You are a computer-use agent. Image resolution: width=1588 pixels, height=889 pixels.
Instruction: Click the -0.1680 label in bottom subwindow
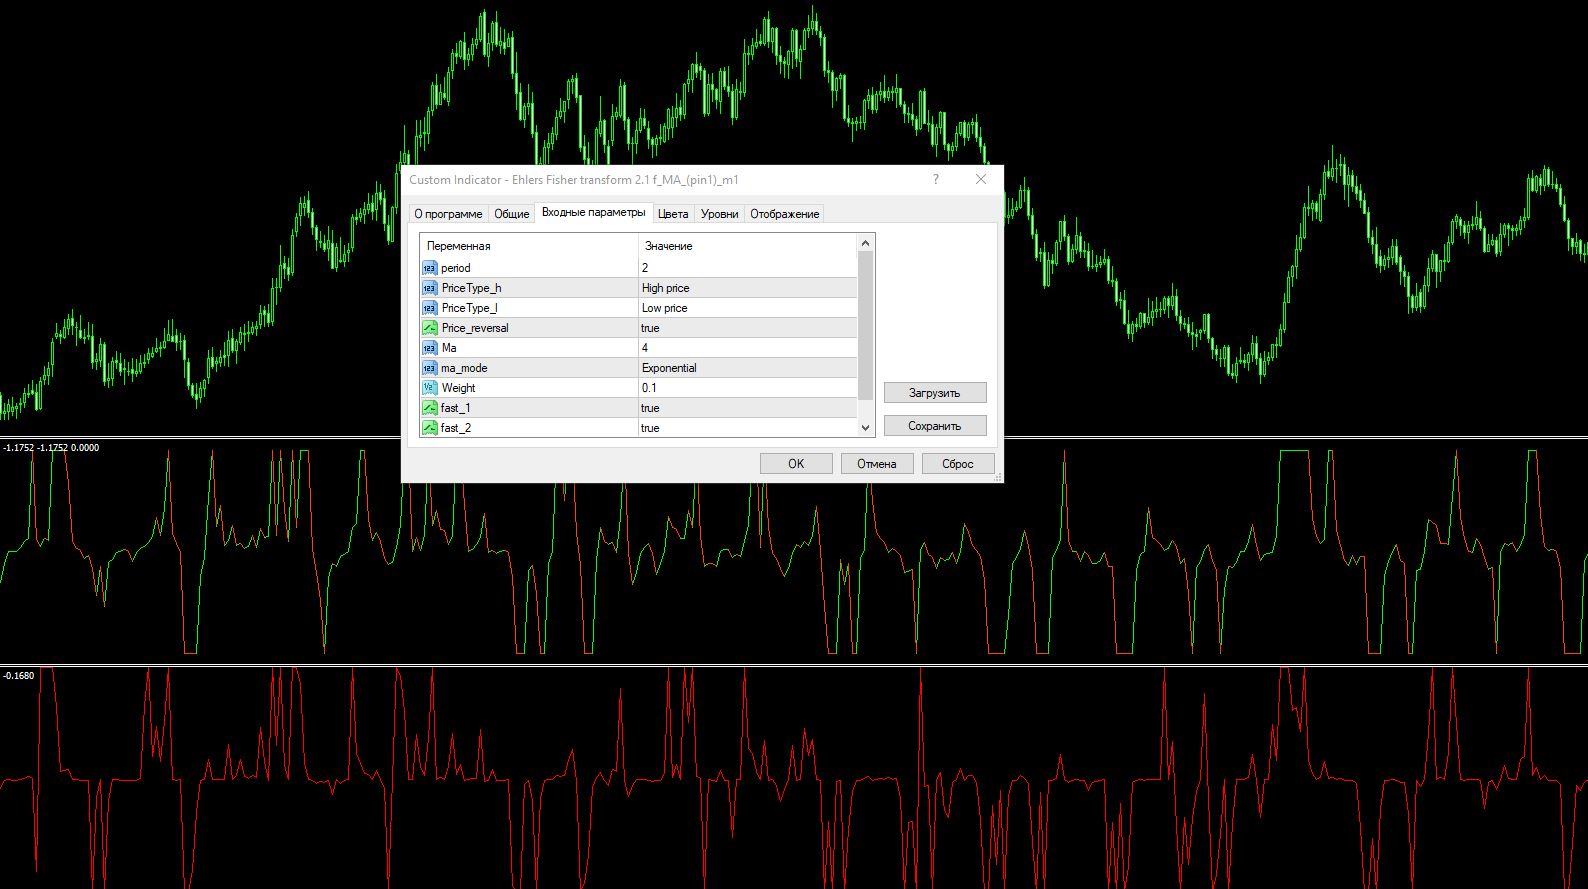click(18, 676)
